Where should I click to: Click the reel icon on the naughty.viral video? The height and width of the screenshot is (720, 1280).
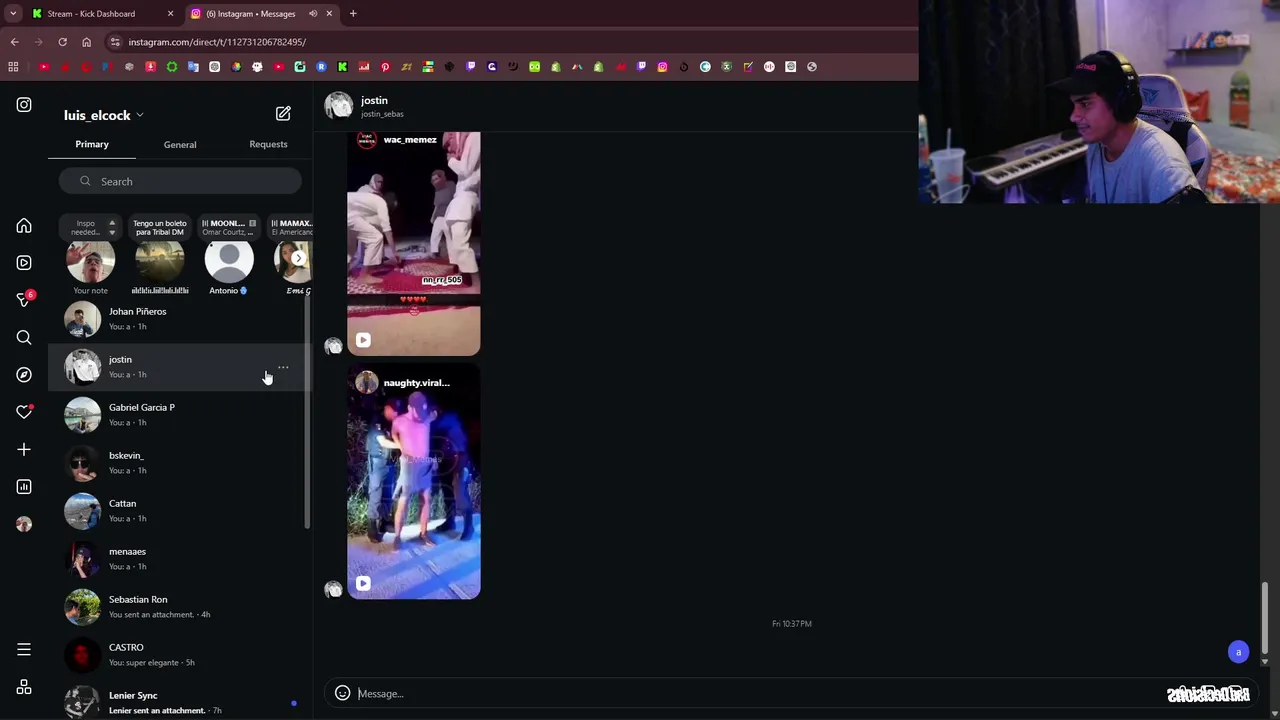363,583
